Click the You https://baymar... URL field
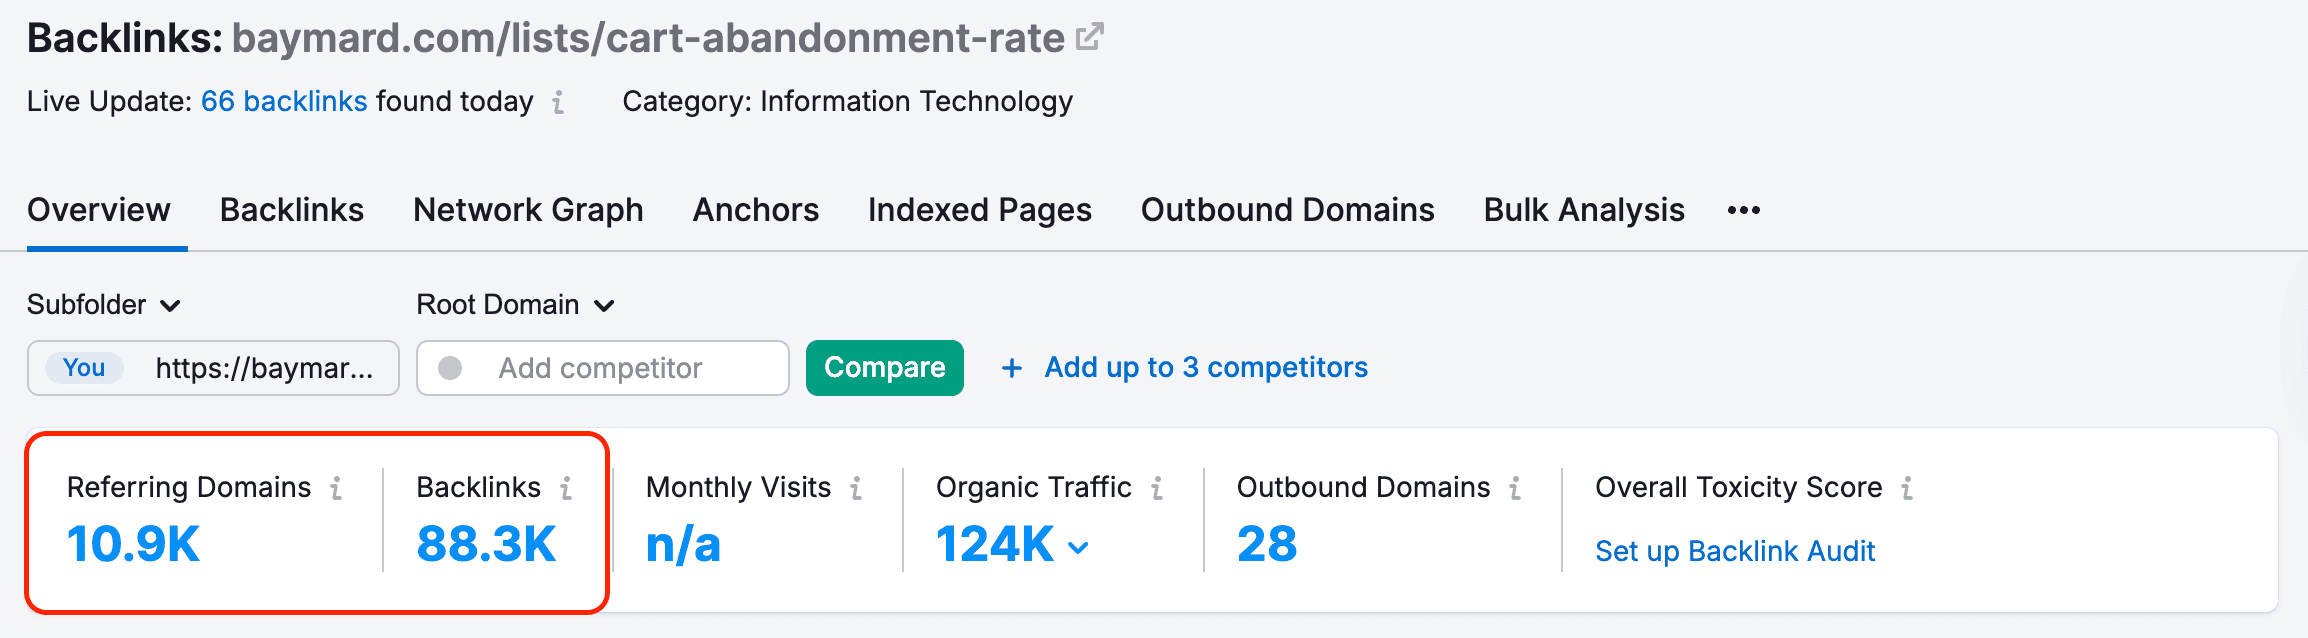The height and width of the screenshot is (638, 2308). [213, 368]
